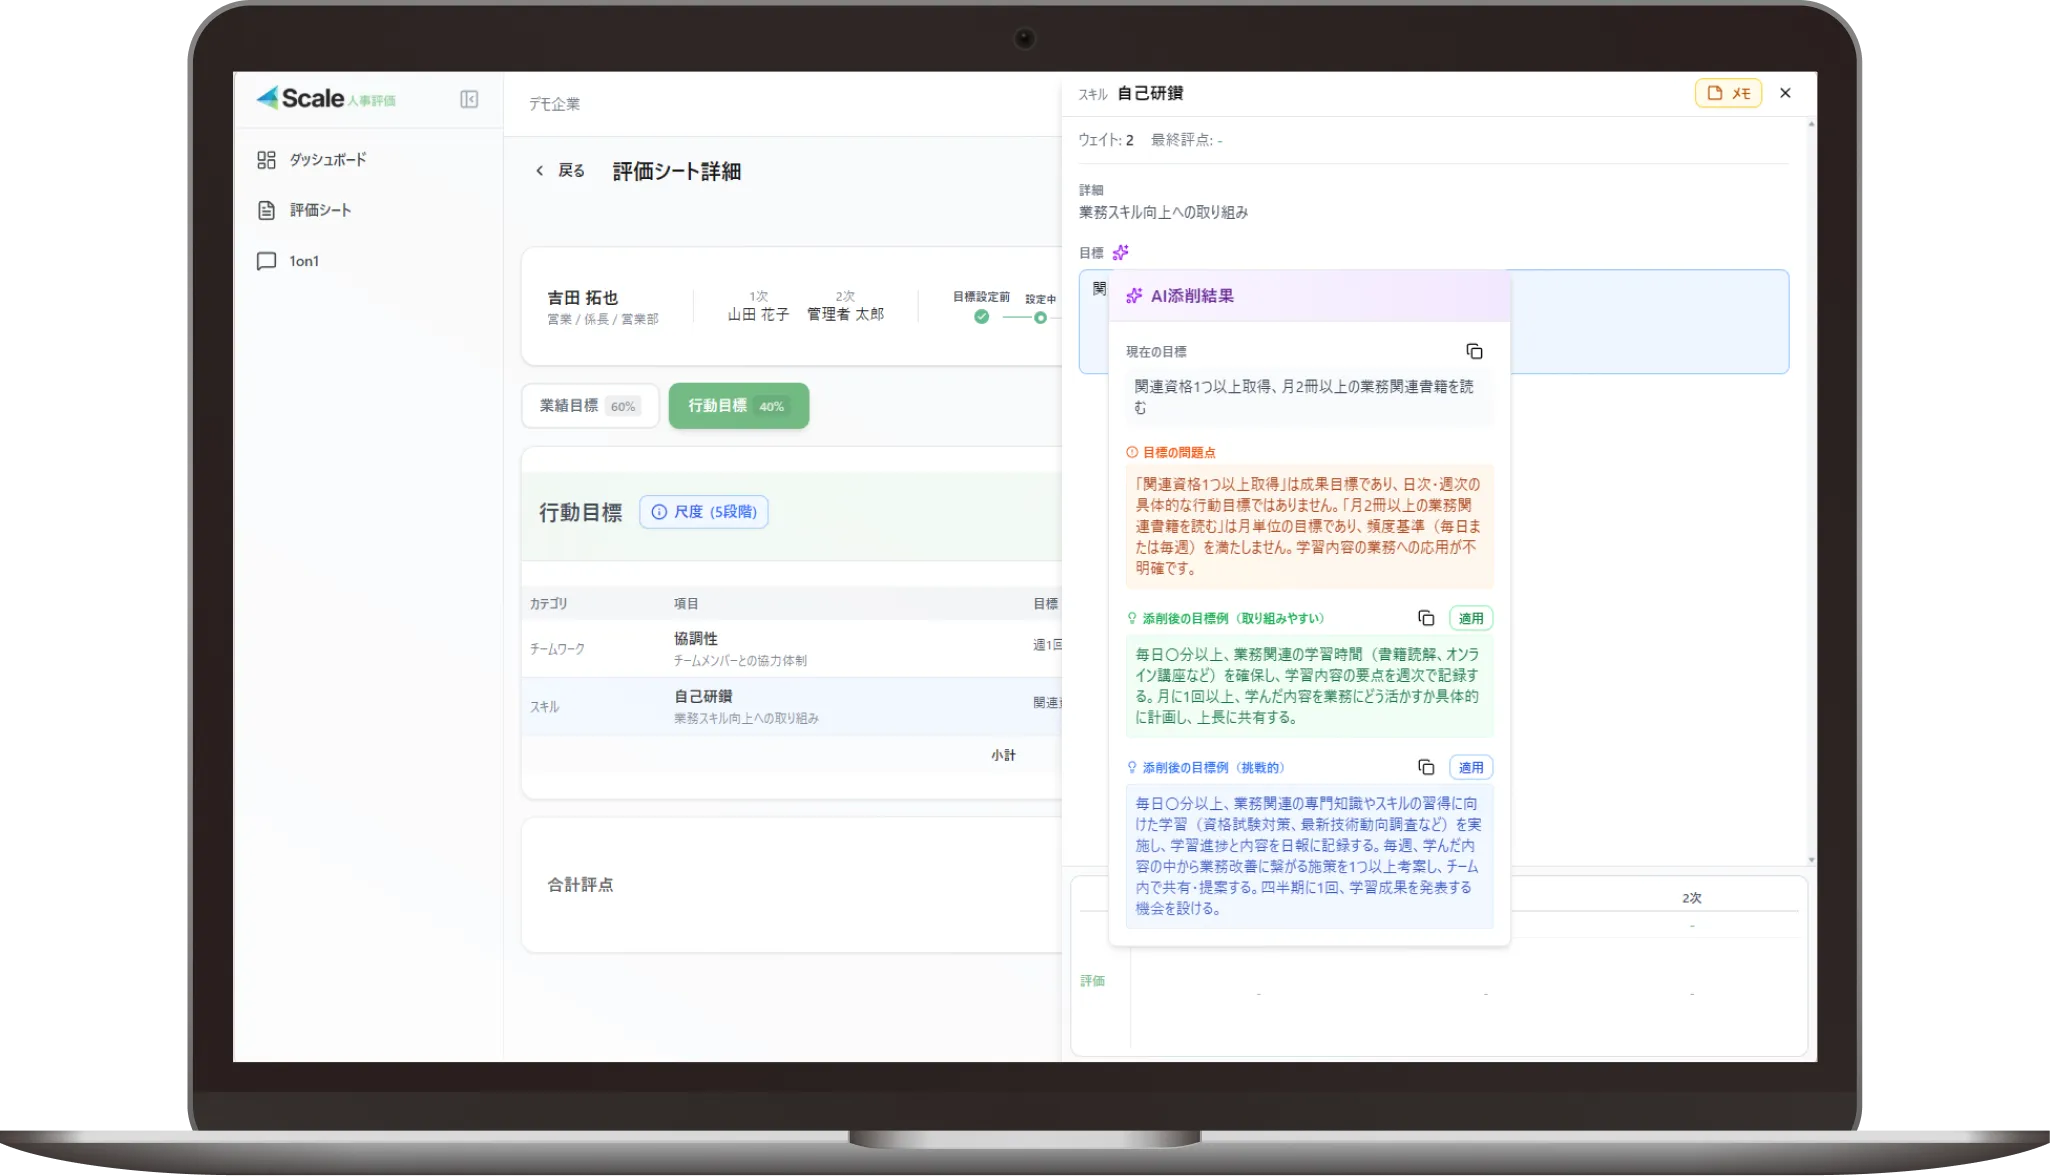Apply the easier goal with the 適用 button
2050x1176 pixels.
tap(1470, 618)
